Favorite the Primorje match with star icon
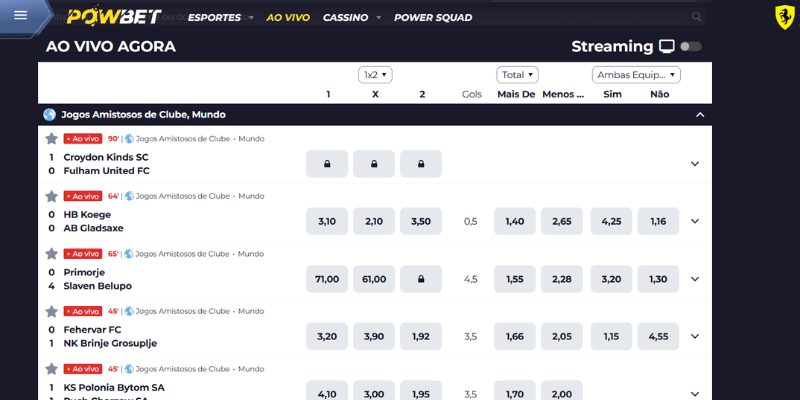The width and height of the screenshot is (800, 400). [51, 254]
